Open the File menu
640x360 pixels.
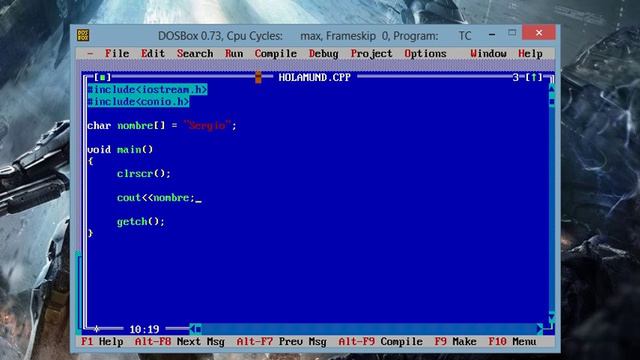coord(117,53)
